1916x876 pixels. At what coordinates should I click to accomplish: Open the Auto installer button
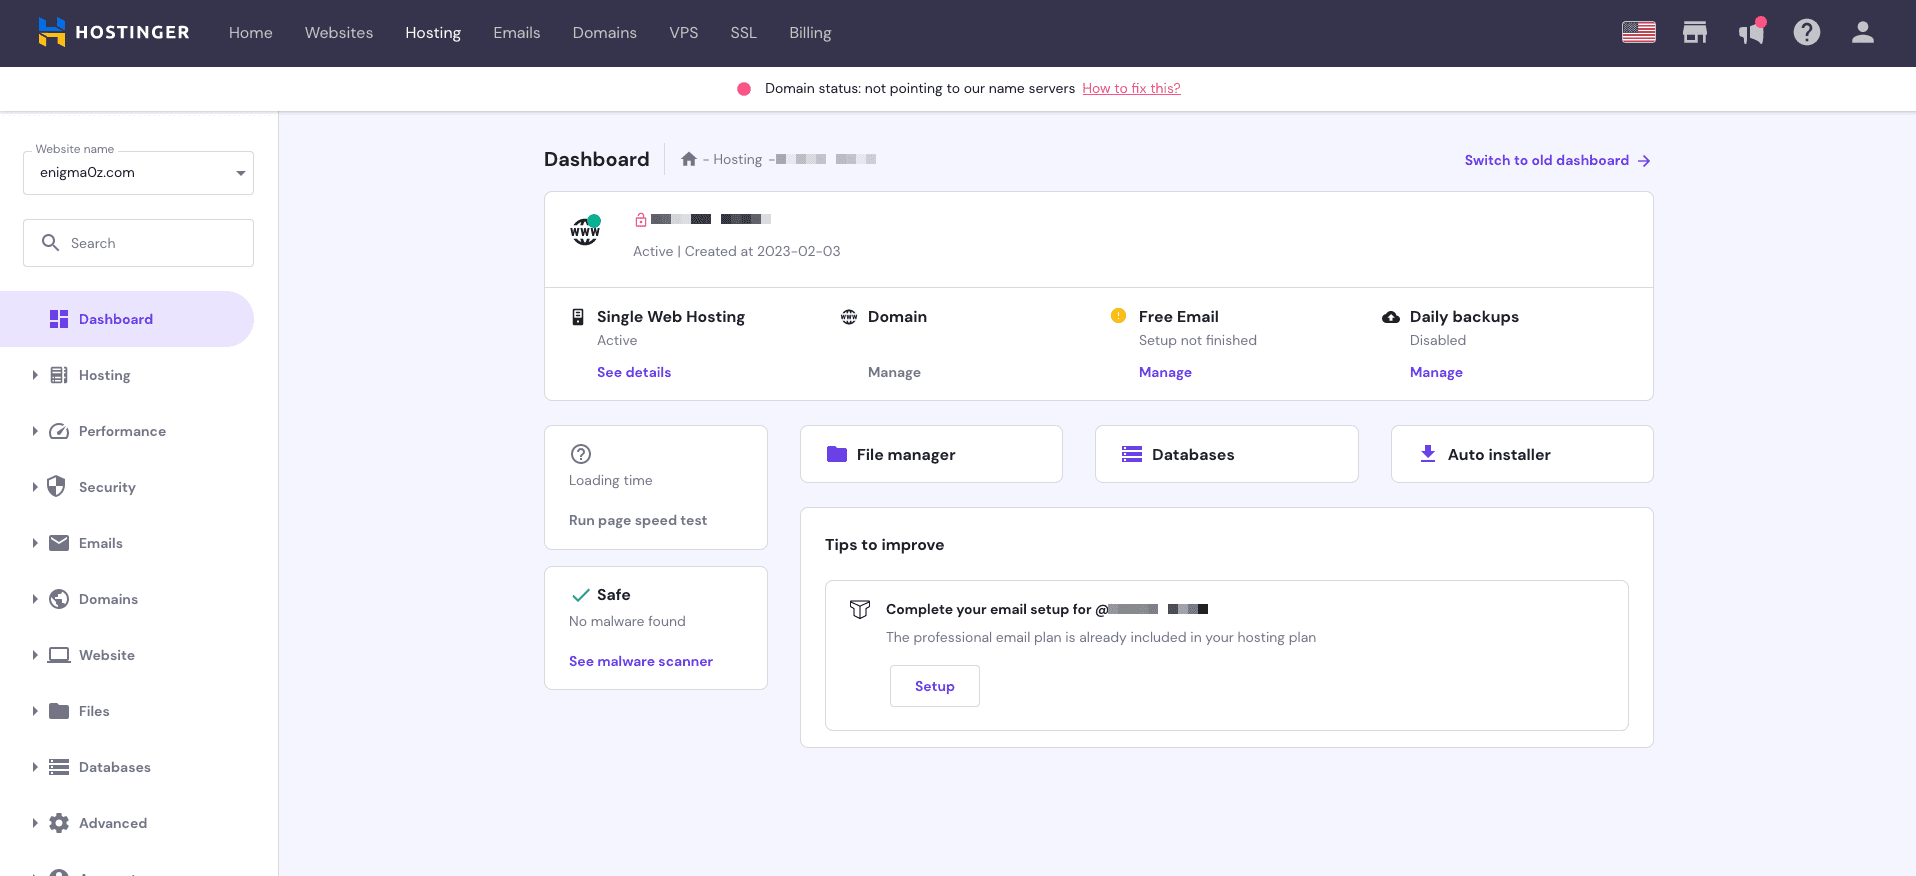[1522, 454]
